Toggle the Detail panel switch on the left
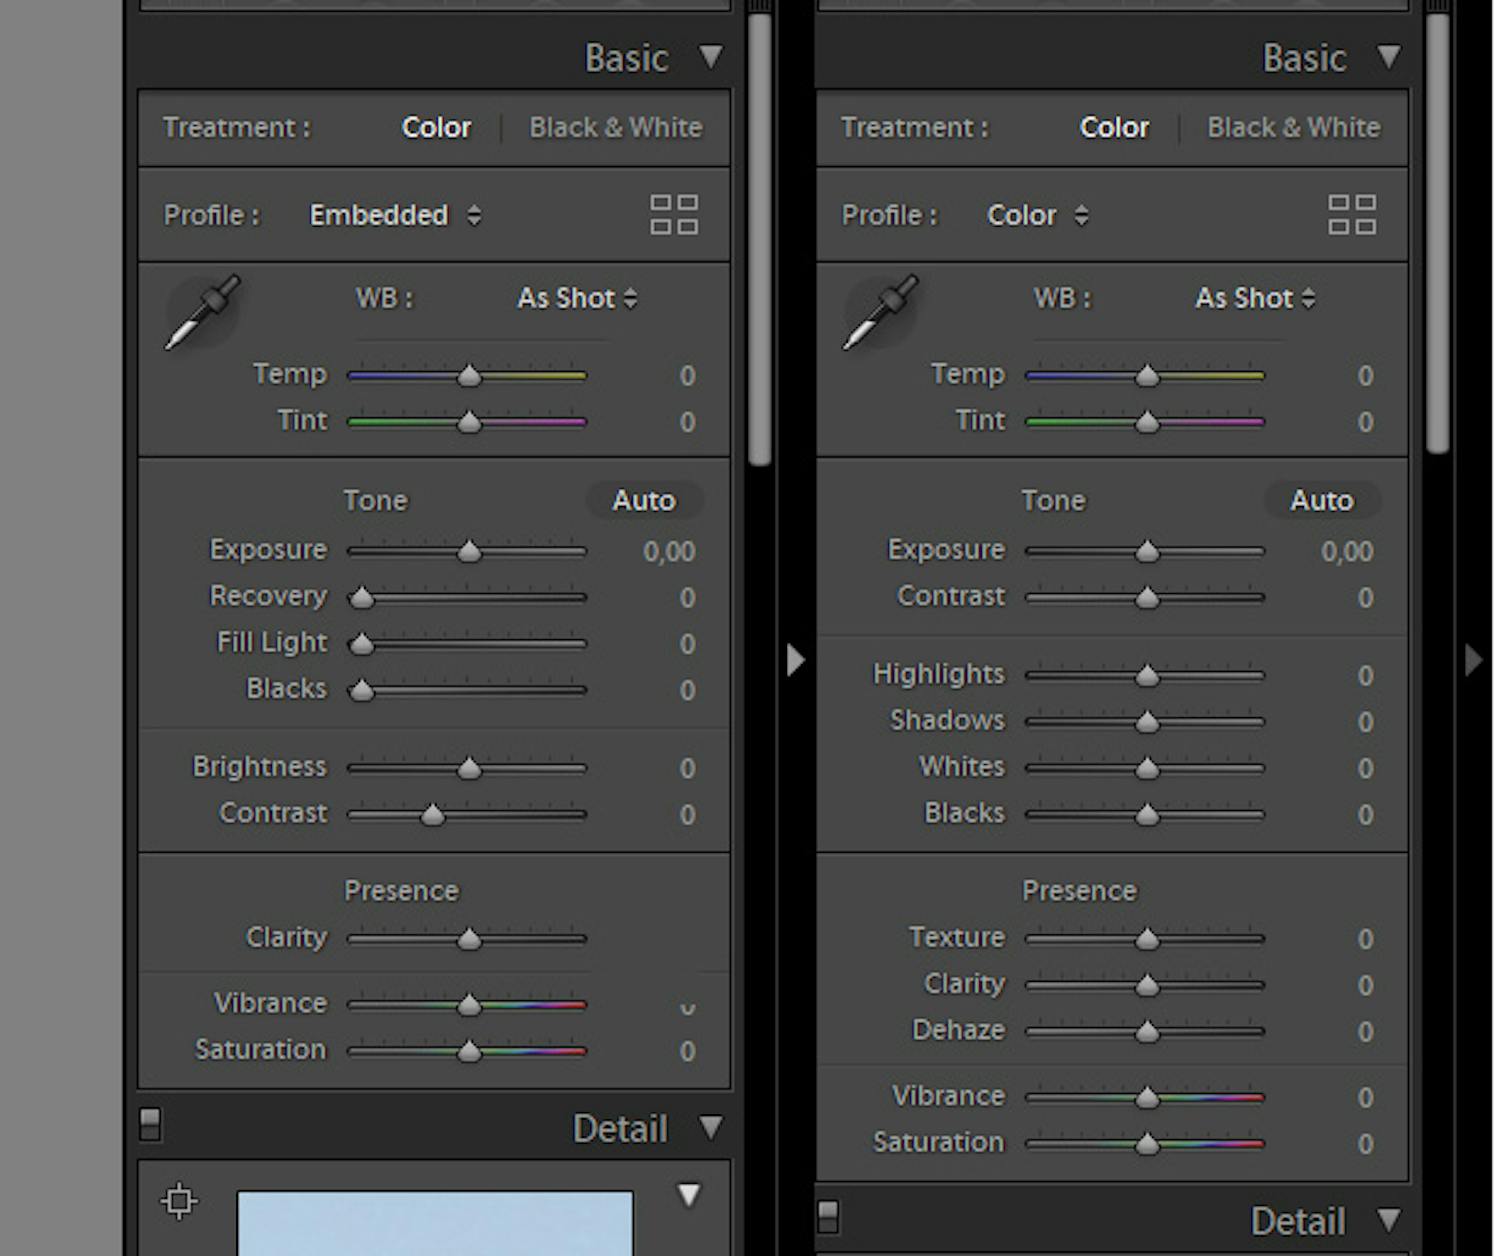This screenshot has width=1500, height=1256. pyautogui.click(x=151, y=1124)
